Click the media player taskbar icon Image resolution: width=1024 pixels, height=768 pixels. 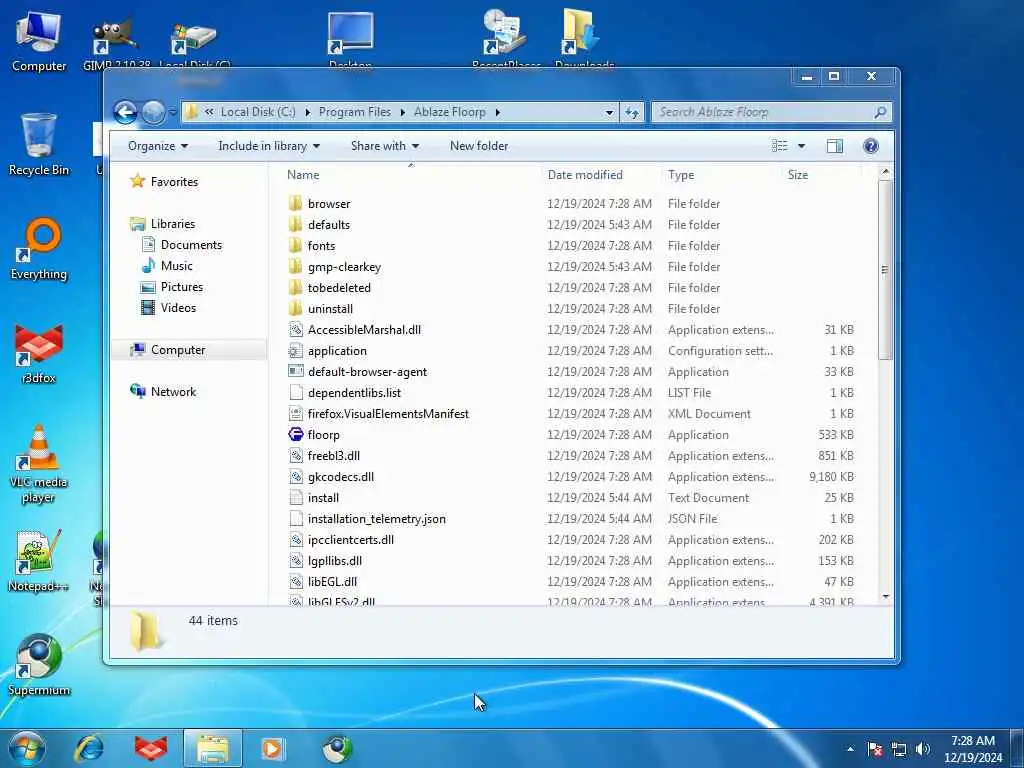pyautogui.click(x=272, y=748)
